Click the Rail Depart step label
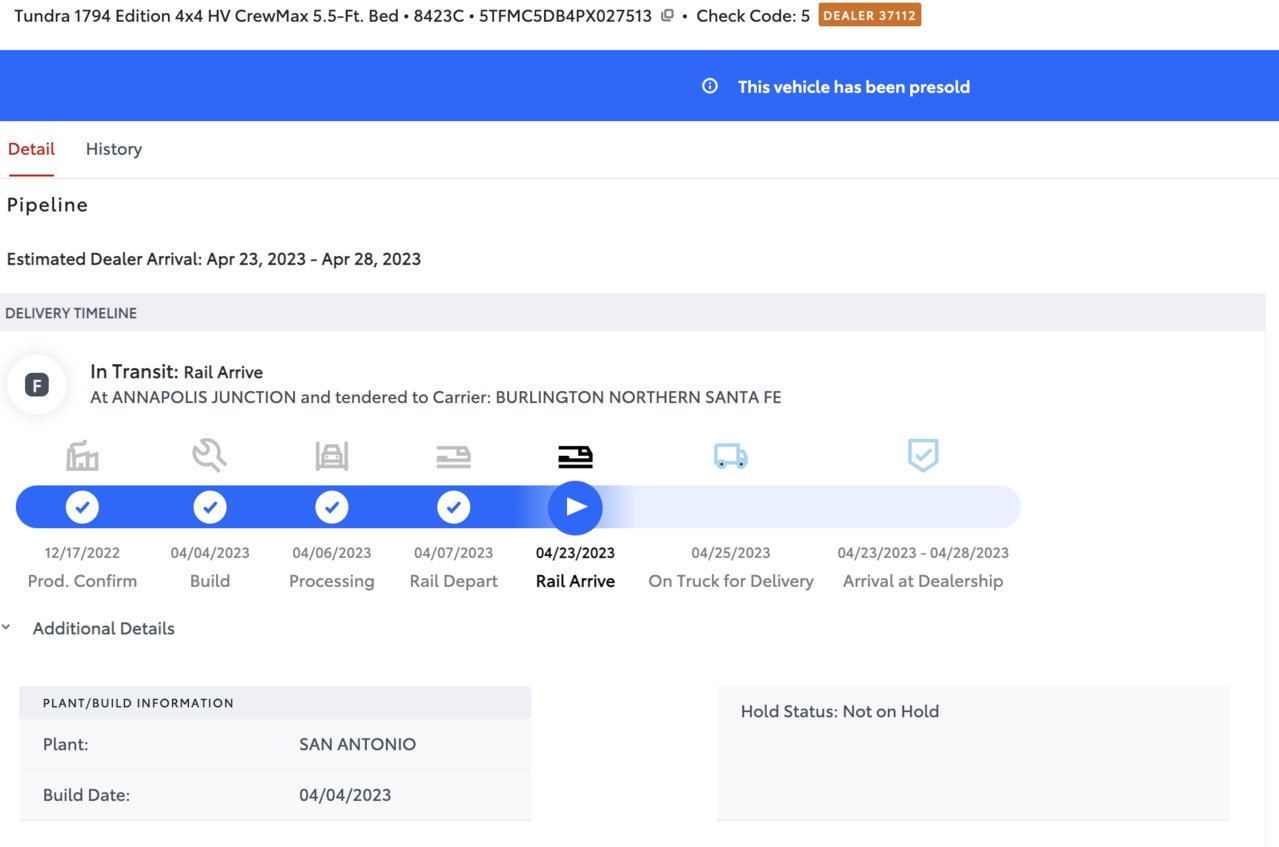 point(454,581)
